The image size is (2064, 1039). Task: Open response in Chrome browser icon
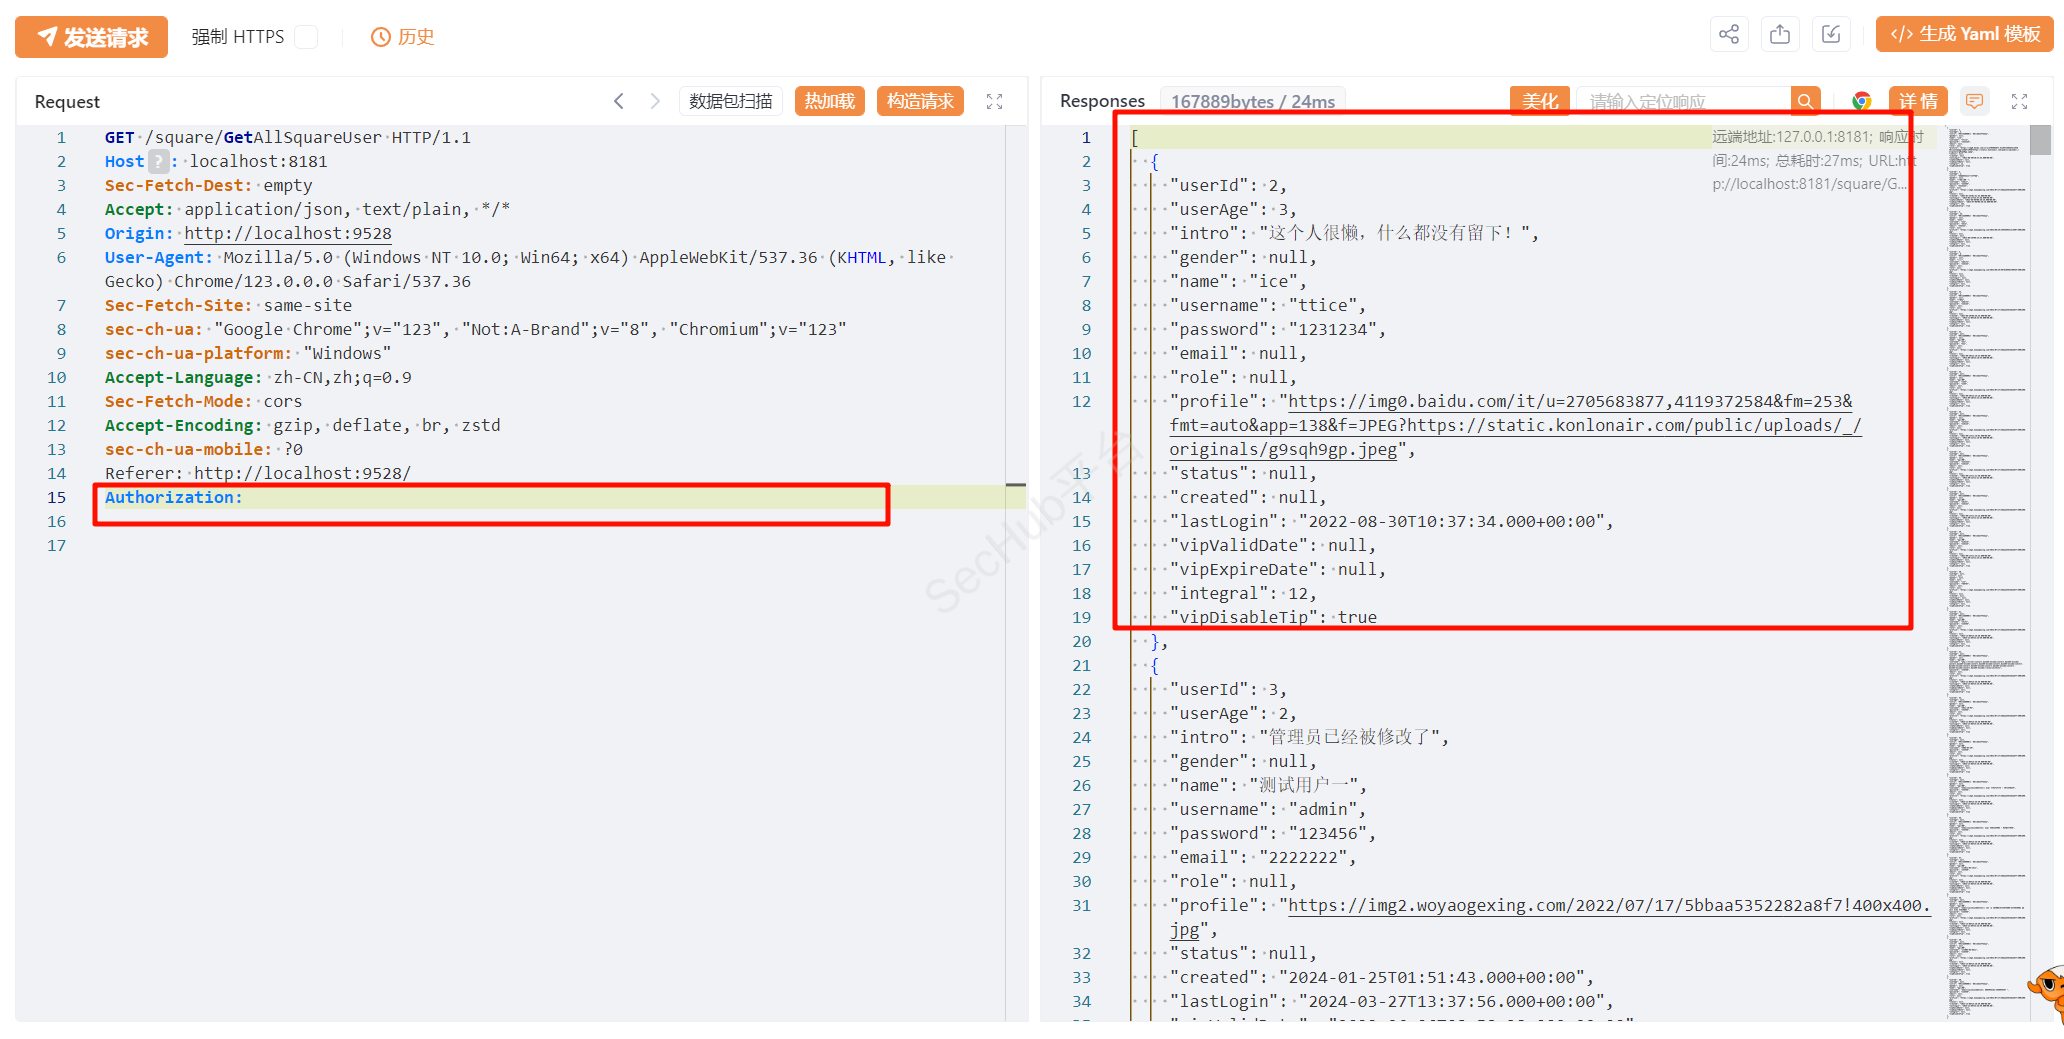point(1861,101)
